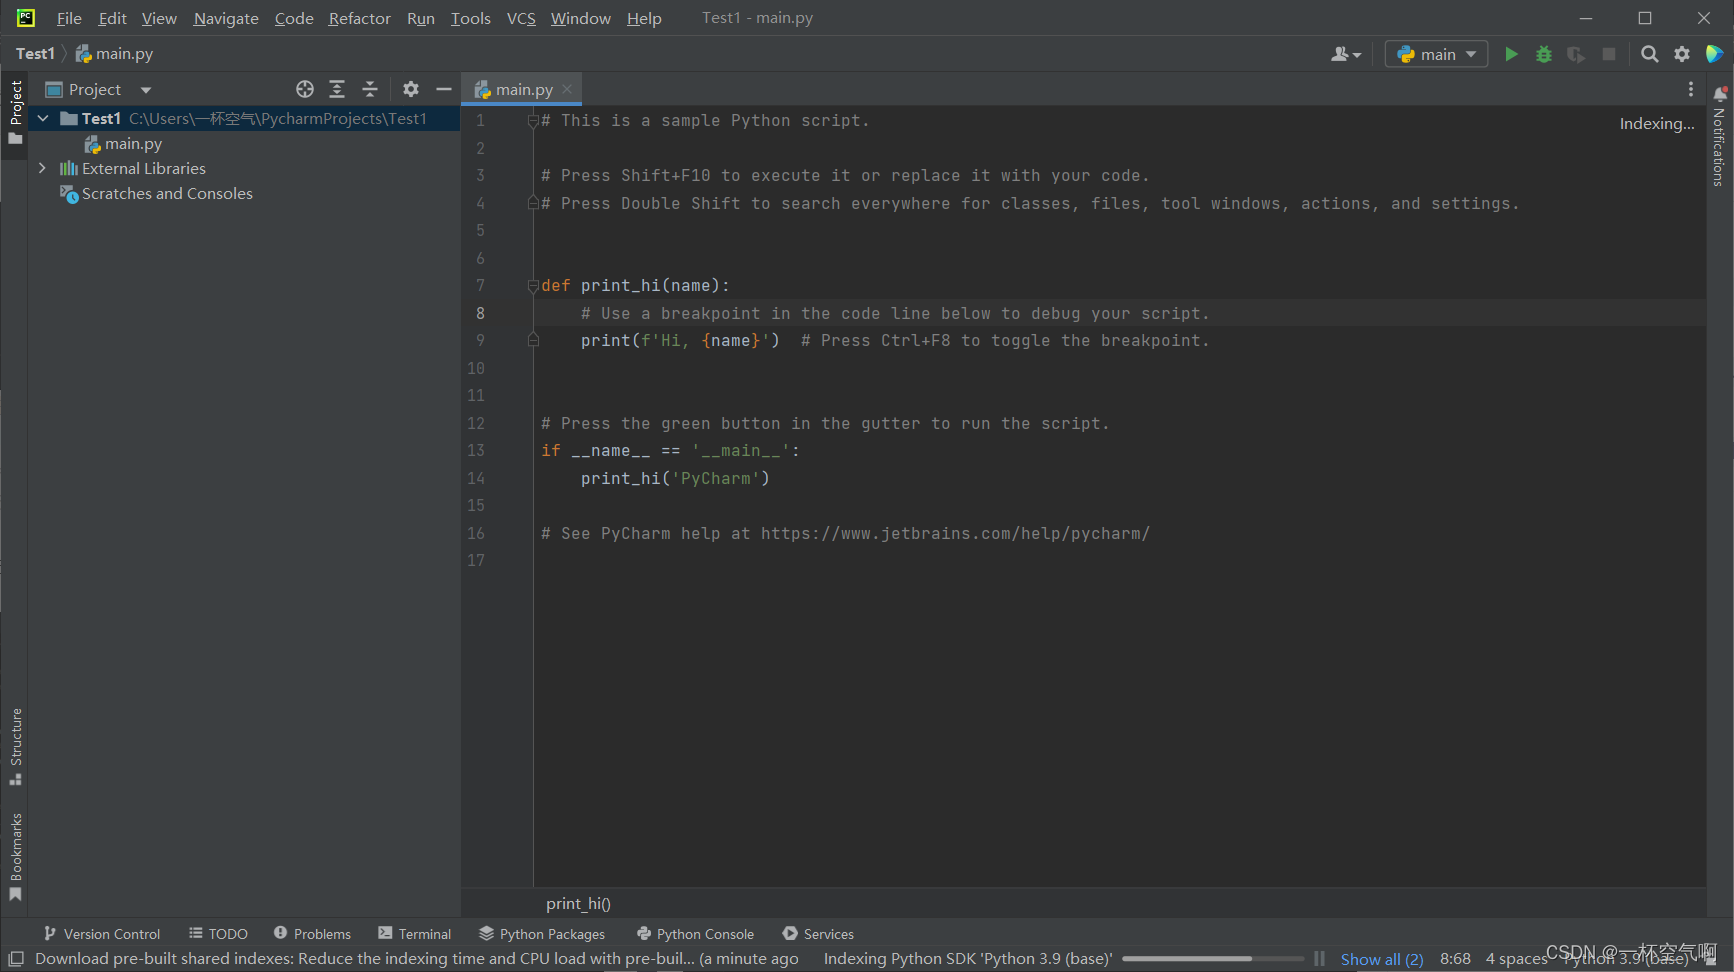Image resolution: width=1734 pixels, height=972 pixels.
Task: Open TODO tool window
Action: tap(218, 934)
